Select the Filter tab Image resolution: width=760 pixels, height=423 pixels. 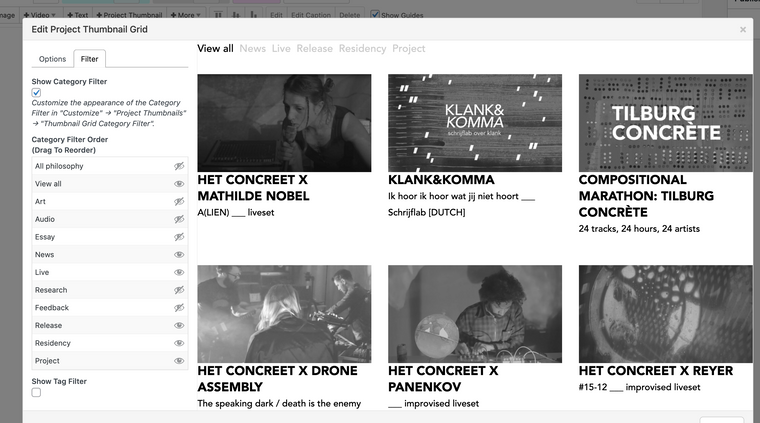89,59
